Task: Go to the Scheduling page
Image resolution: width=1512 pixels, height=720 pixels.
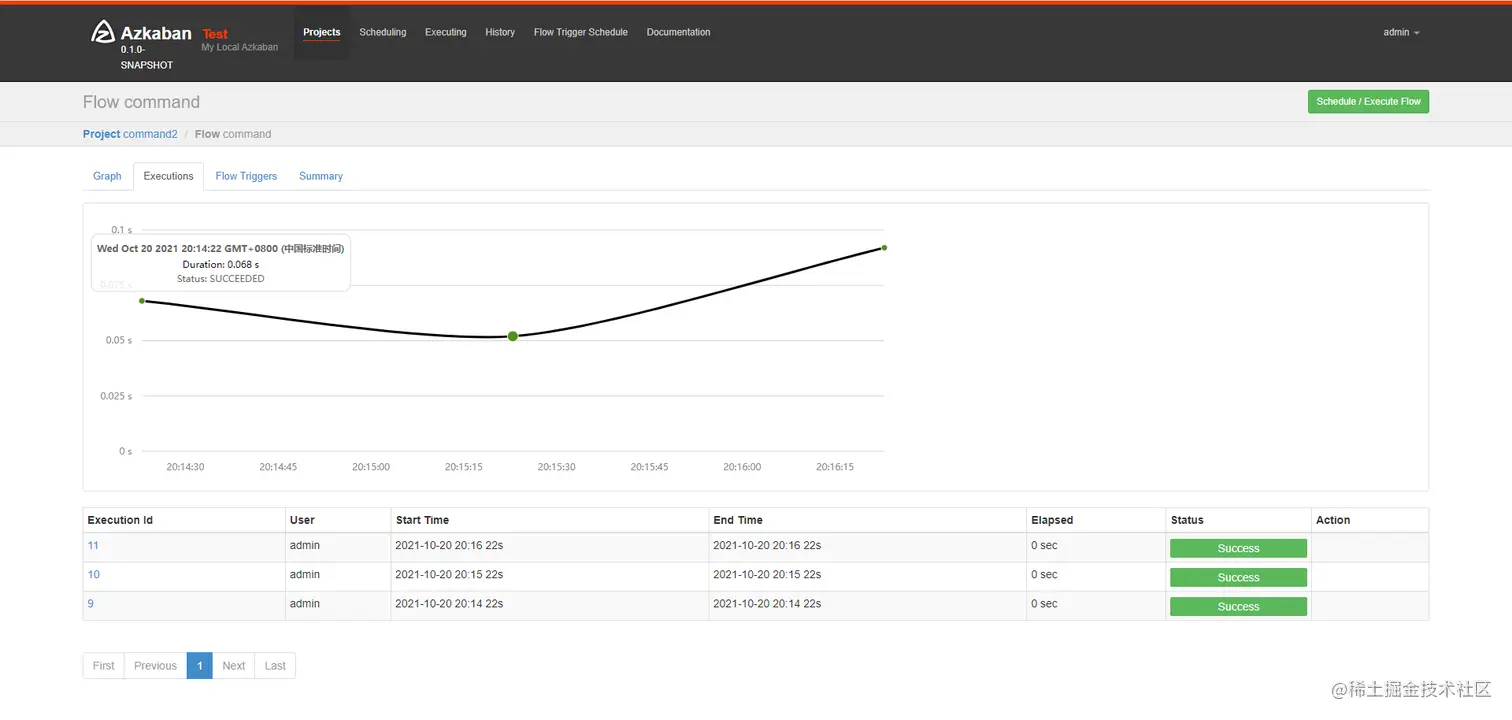Action: click(x=383, y=32)
